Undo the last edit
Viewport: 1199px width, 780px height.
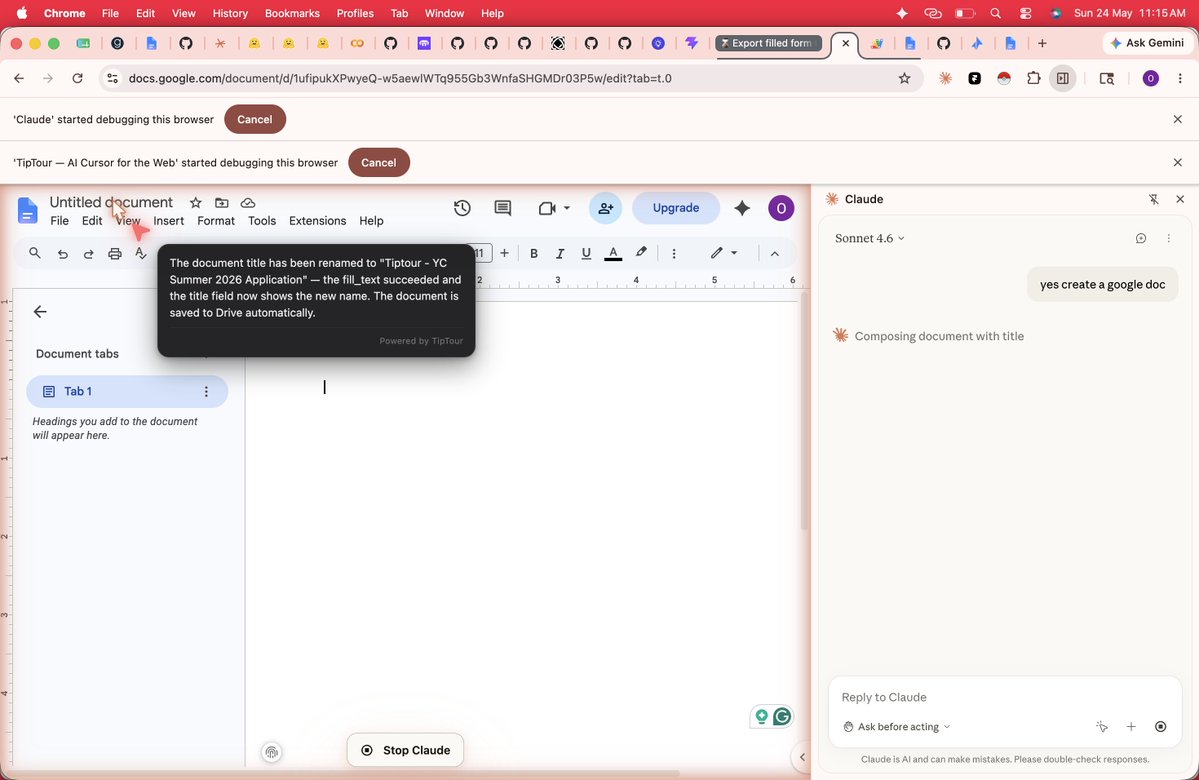63,254
